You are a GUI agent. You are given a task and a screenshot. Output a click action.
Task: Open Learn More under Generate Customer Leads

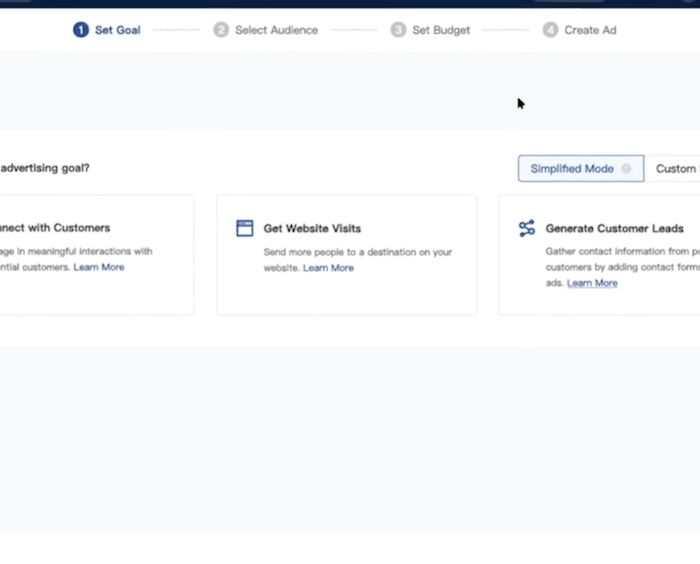tap(592, 283)
